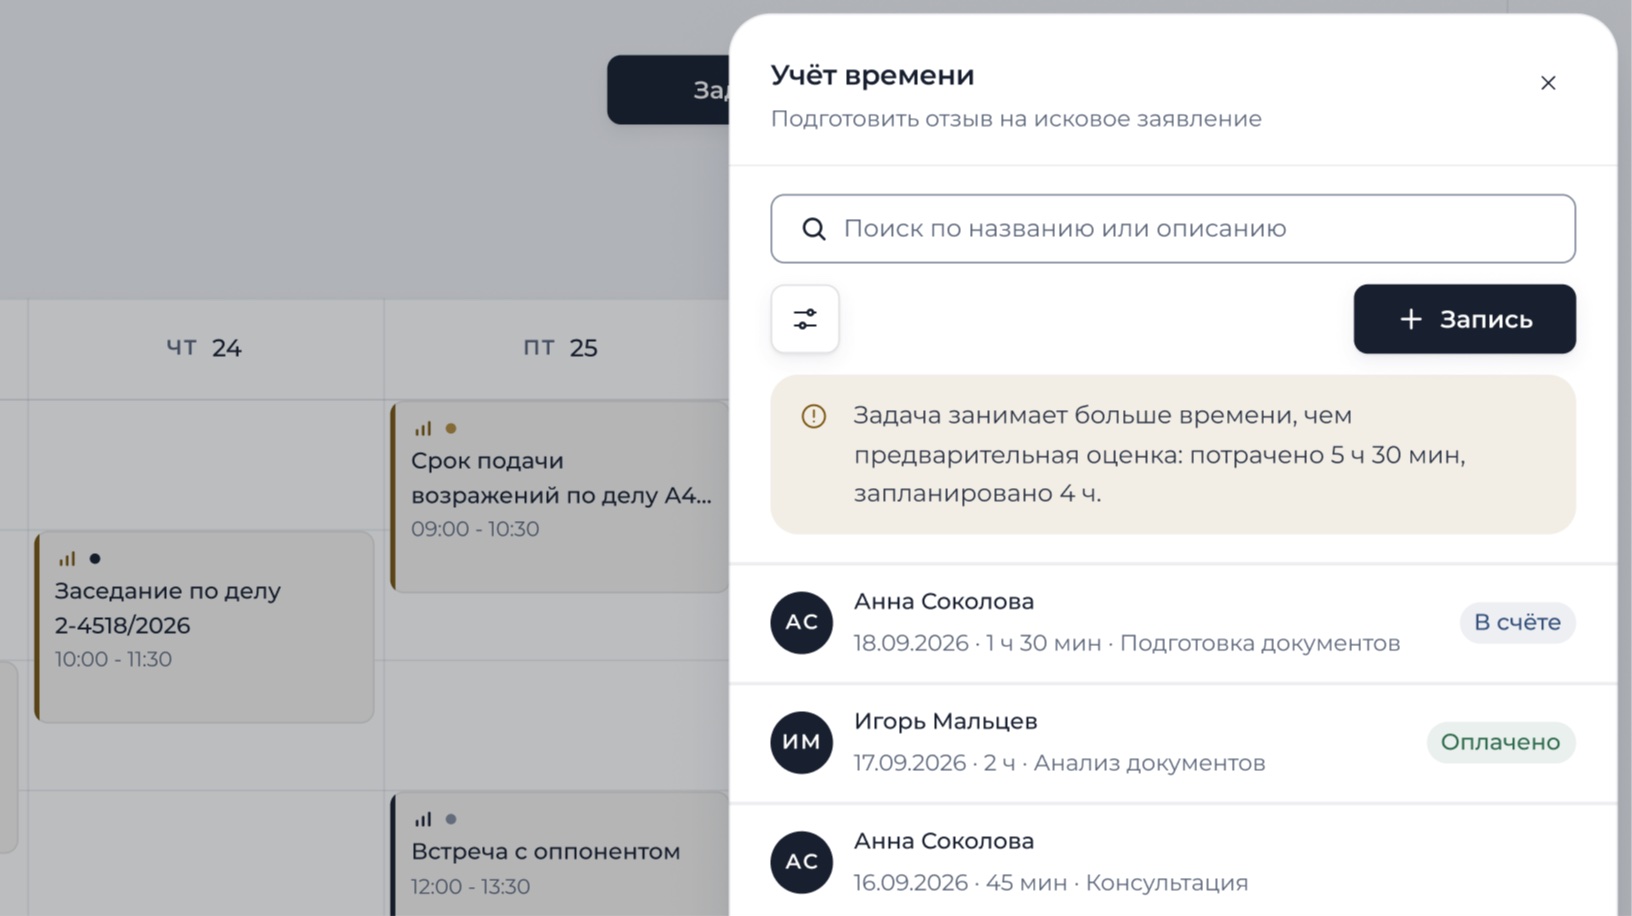
Task: Click the priority bars icon on Срок подачи event
Action: 423,429
